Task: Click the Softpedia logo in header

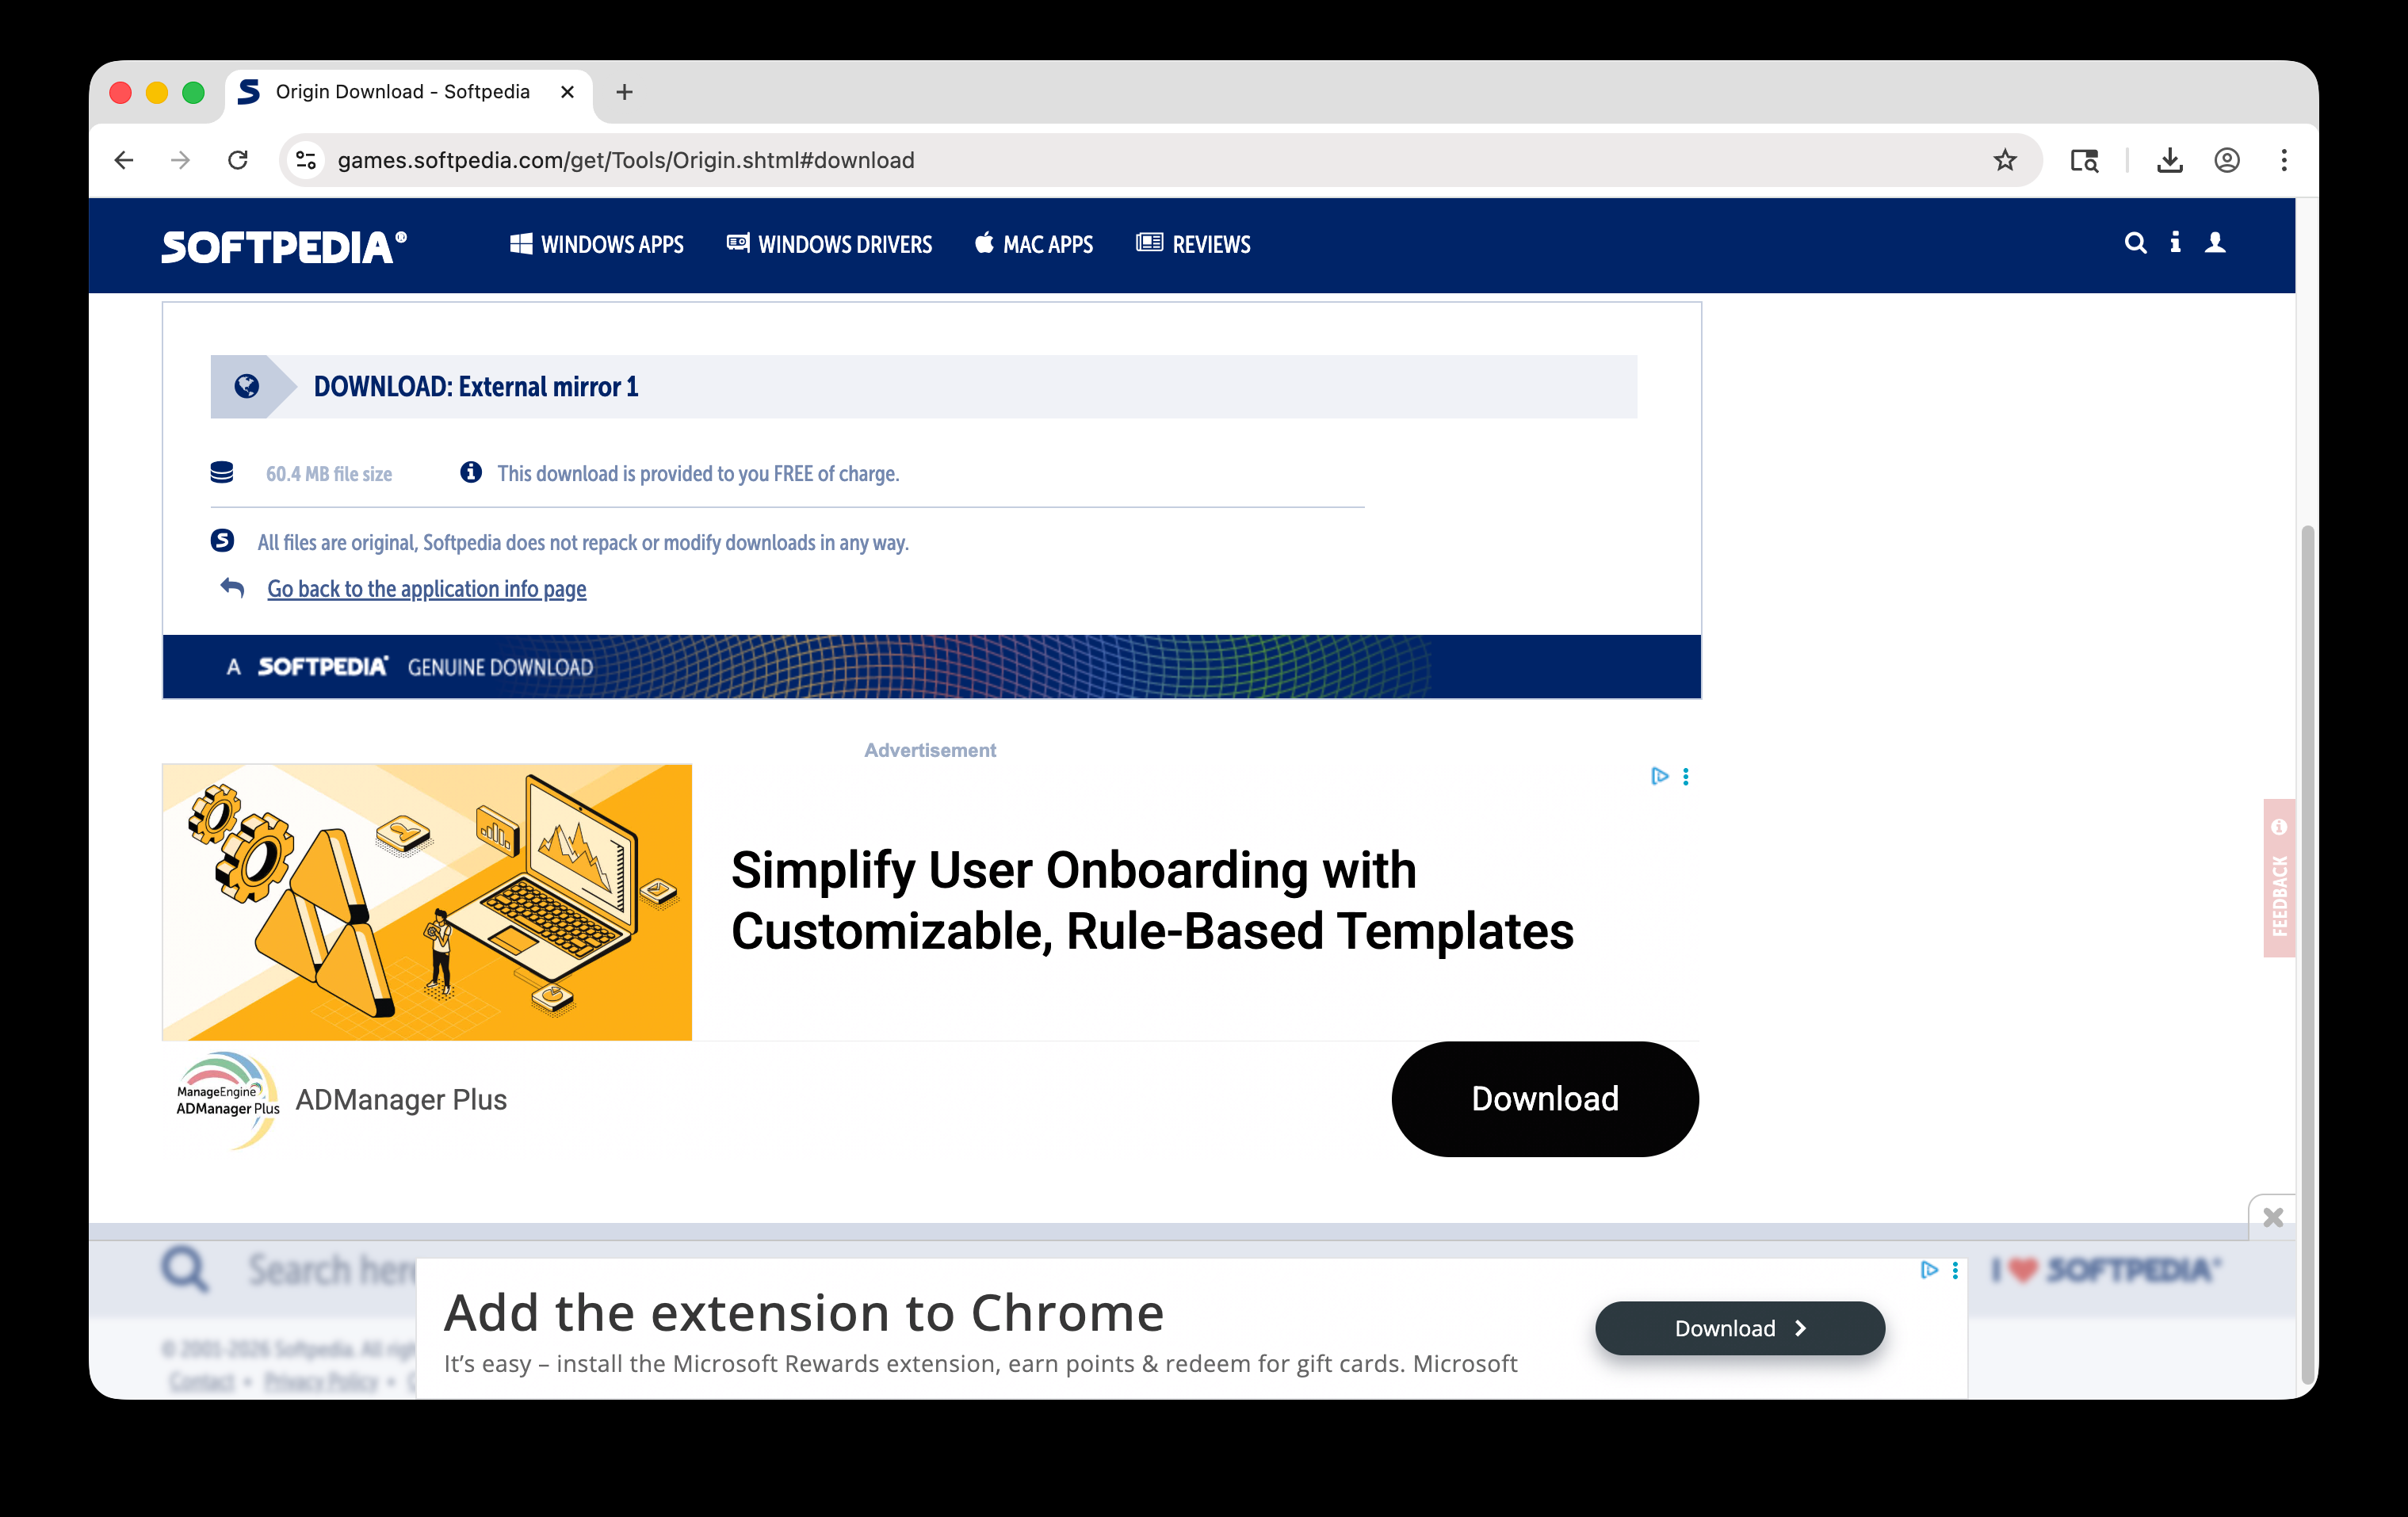Action: (285, 246)
